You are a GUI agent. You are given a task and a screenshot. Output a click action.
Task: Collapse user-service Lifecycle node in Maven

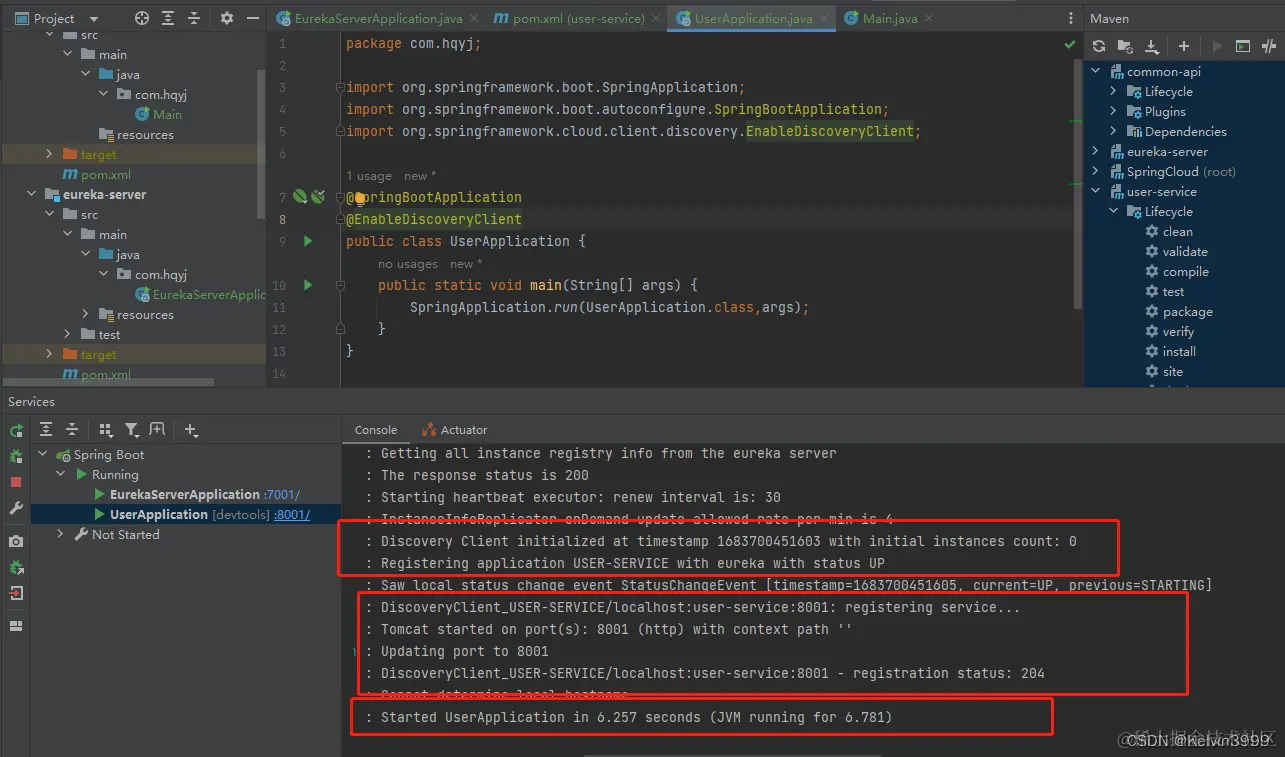[1114, 212]
